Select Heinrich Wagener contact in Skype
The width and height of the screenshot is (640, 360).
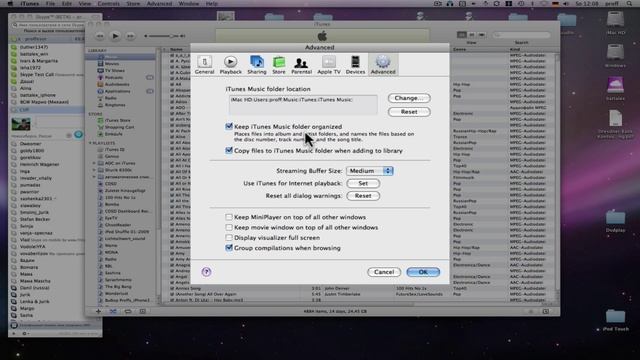point(40,164)
